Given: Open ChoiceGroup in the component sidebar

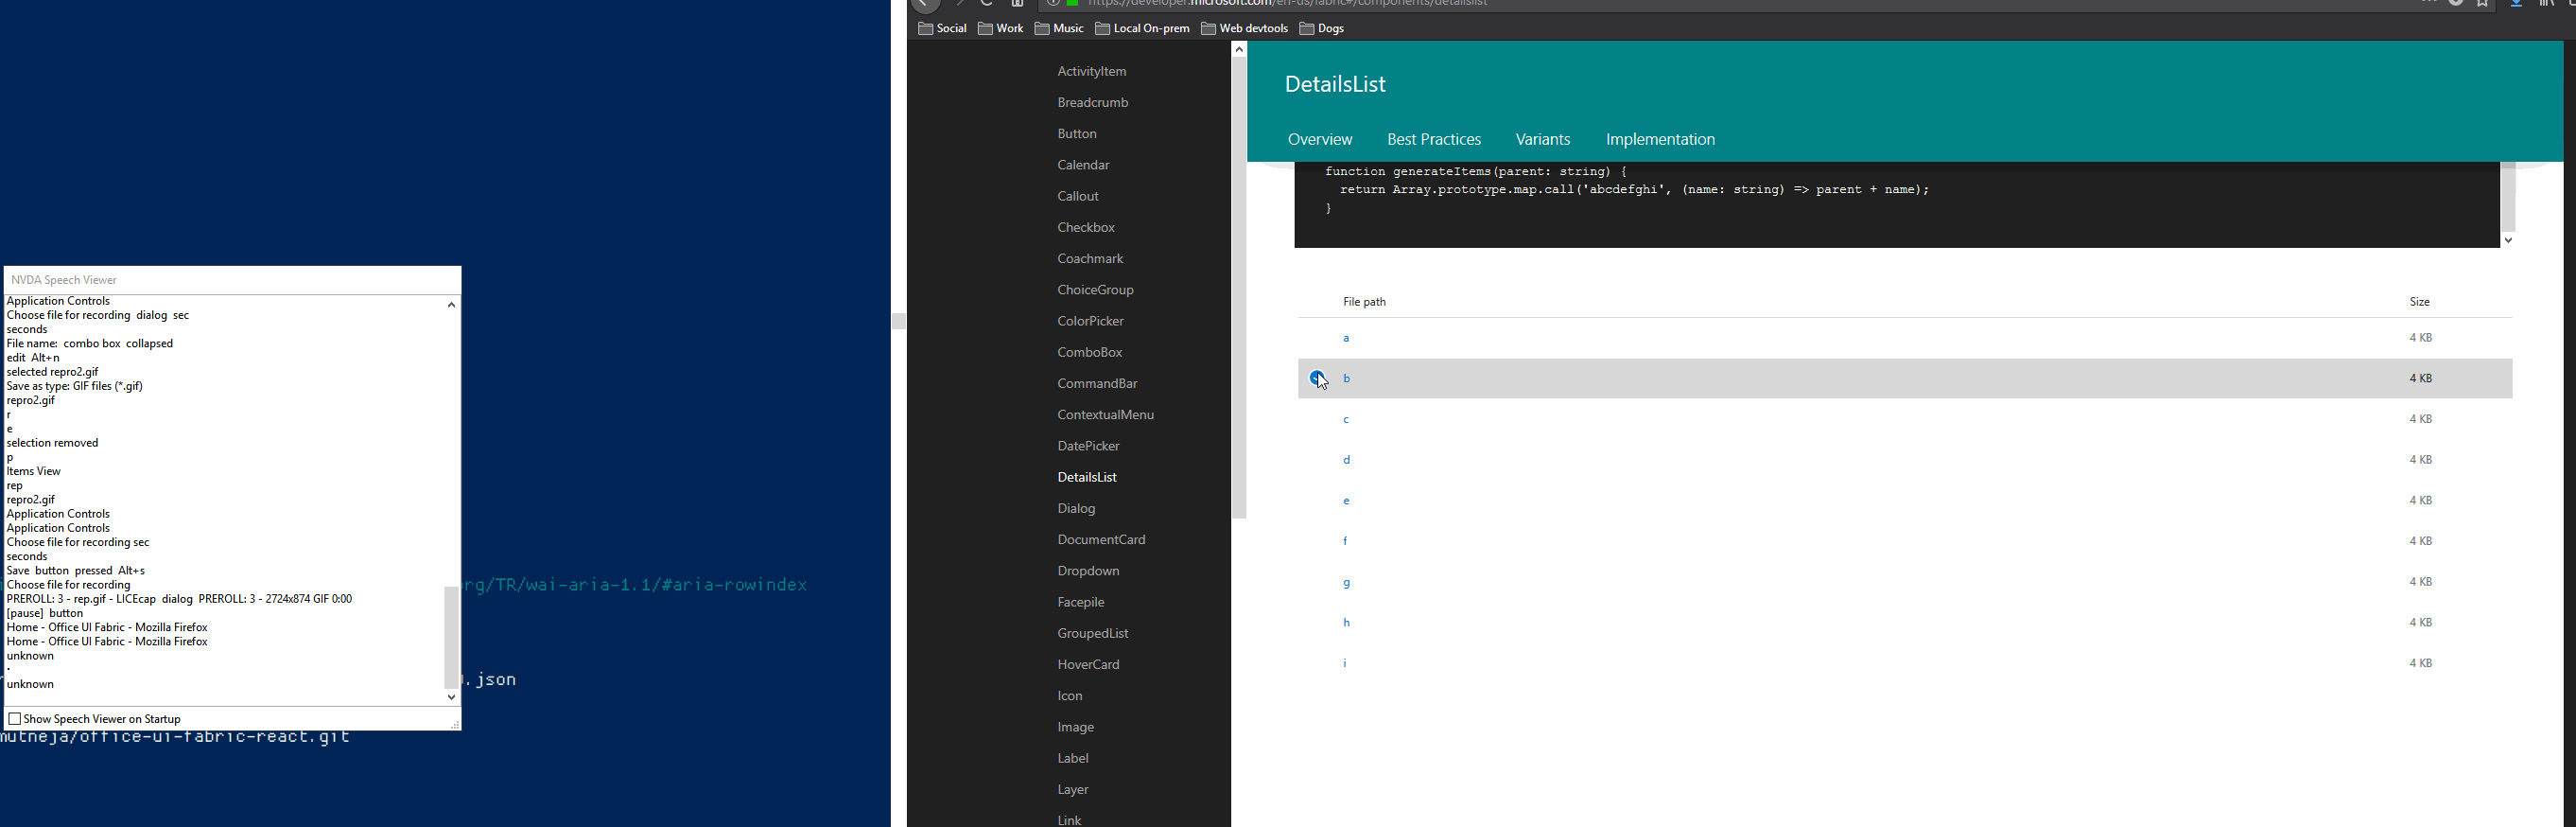Looking at the screenshot, I should click(1095, 290).
